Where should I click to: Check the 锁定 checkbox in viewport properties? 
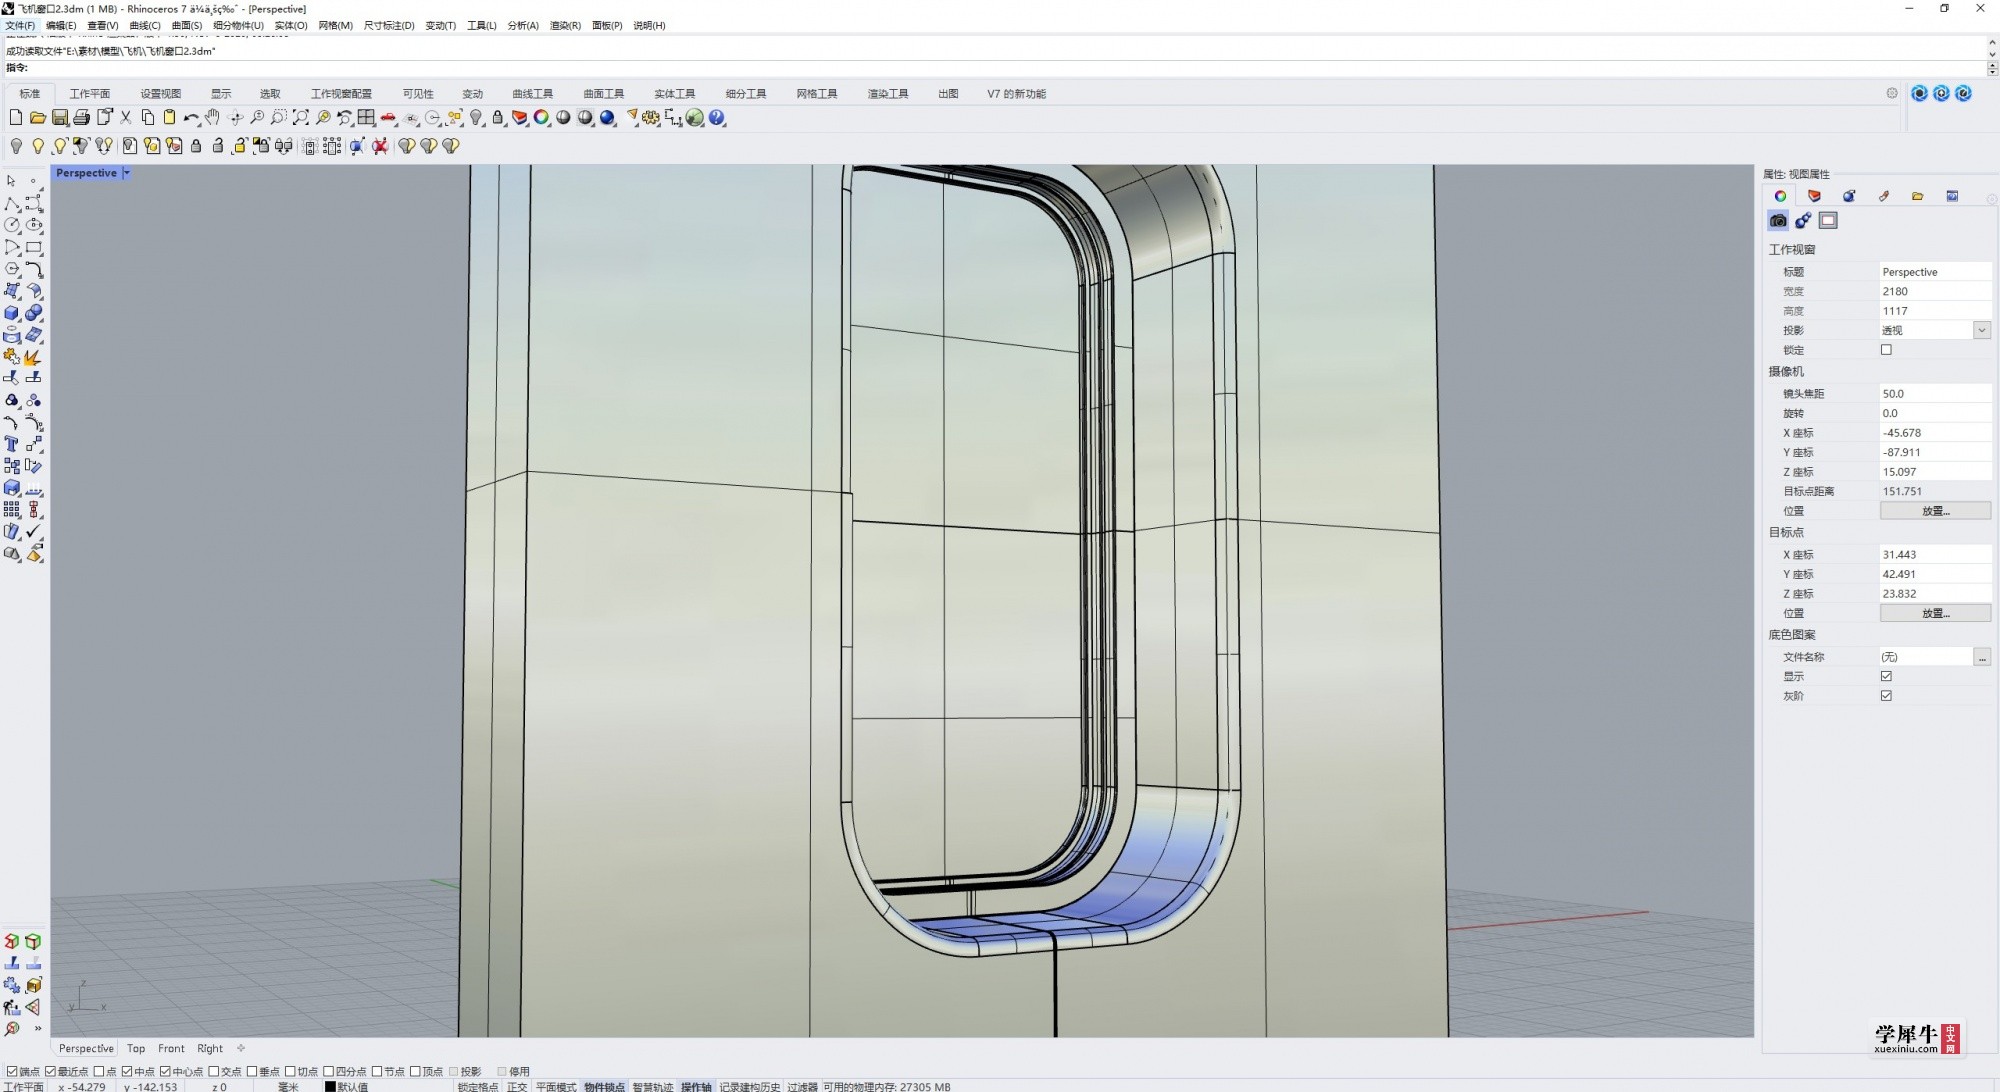tap(1886, 350)
